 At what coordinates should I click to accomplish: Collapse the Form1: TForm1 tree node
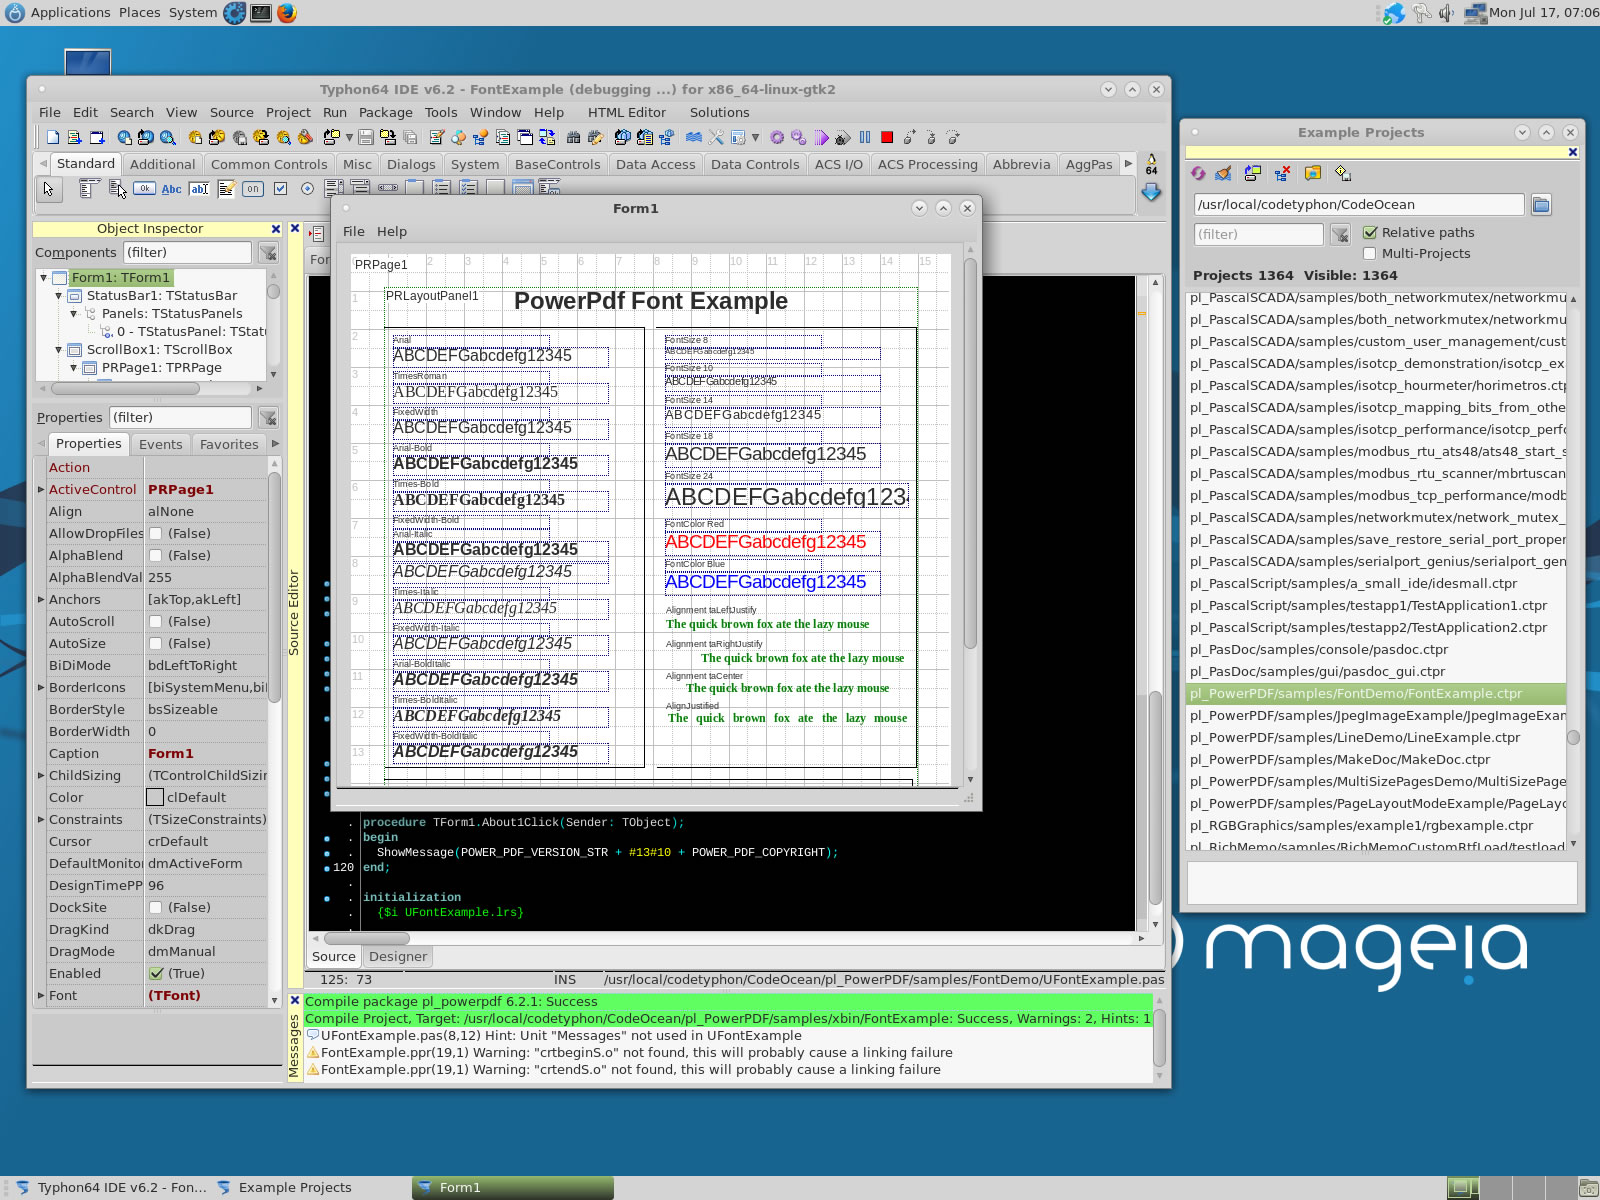[x=43, y=277]
